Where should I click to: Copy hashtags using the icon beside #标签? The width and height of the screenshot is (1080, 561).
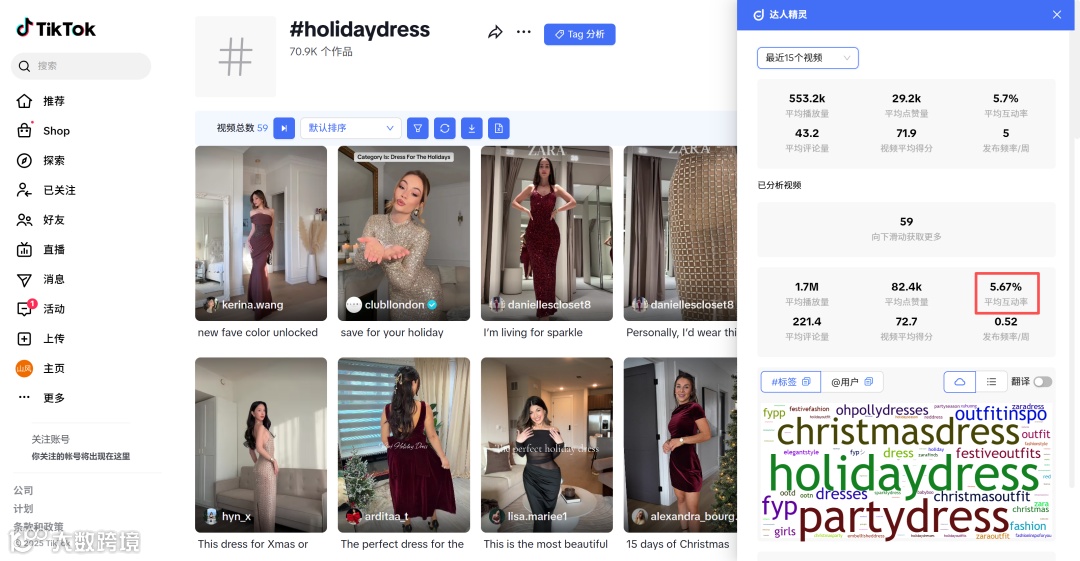807,381
